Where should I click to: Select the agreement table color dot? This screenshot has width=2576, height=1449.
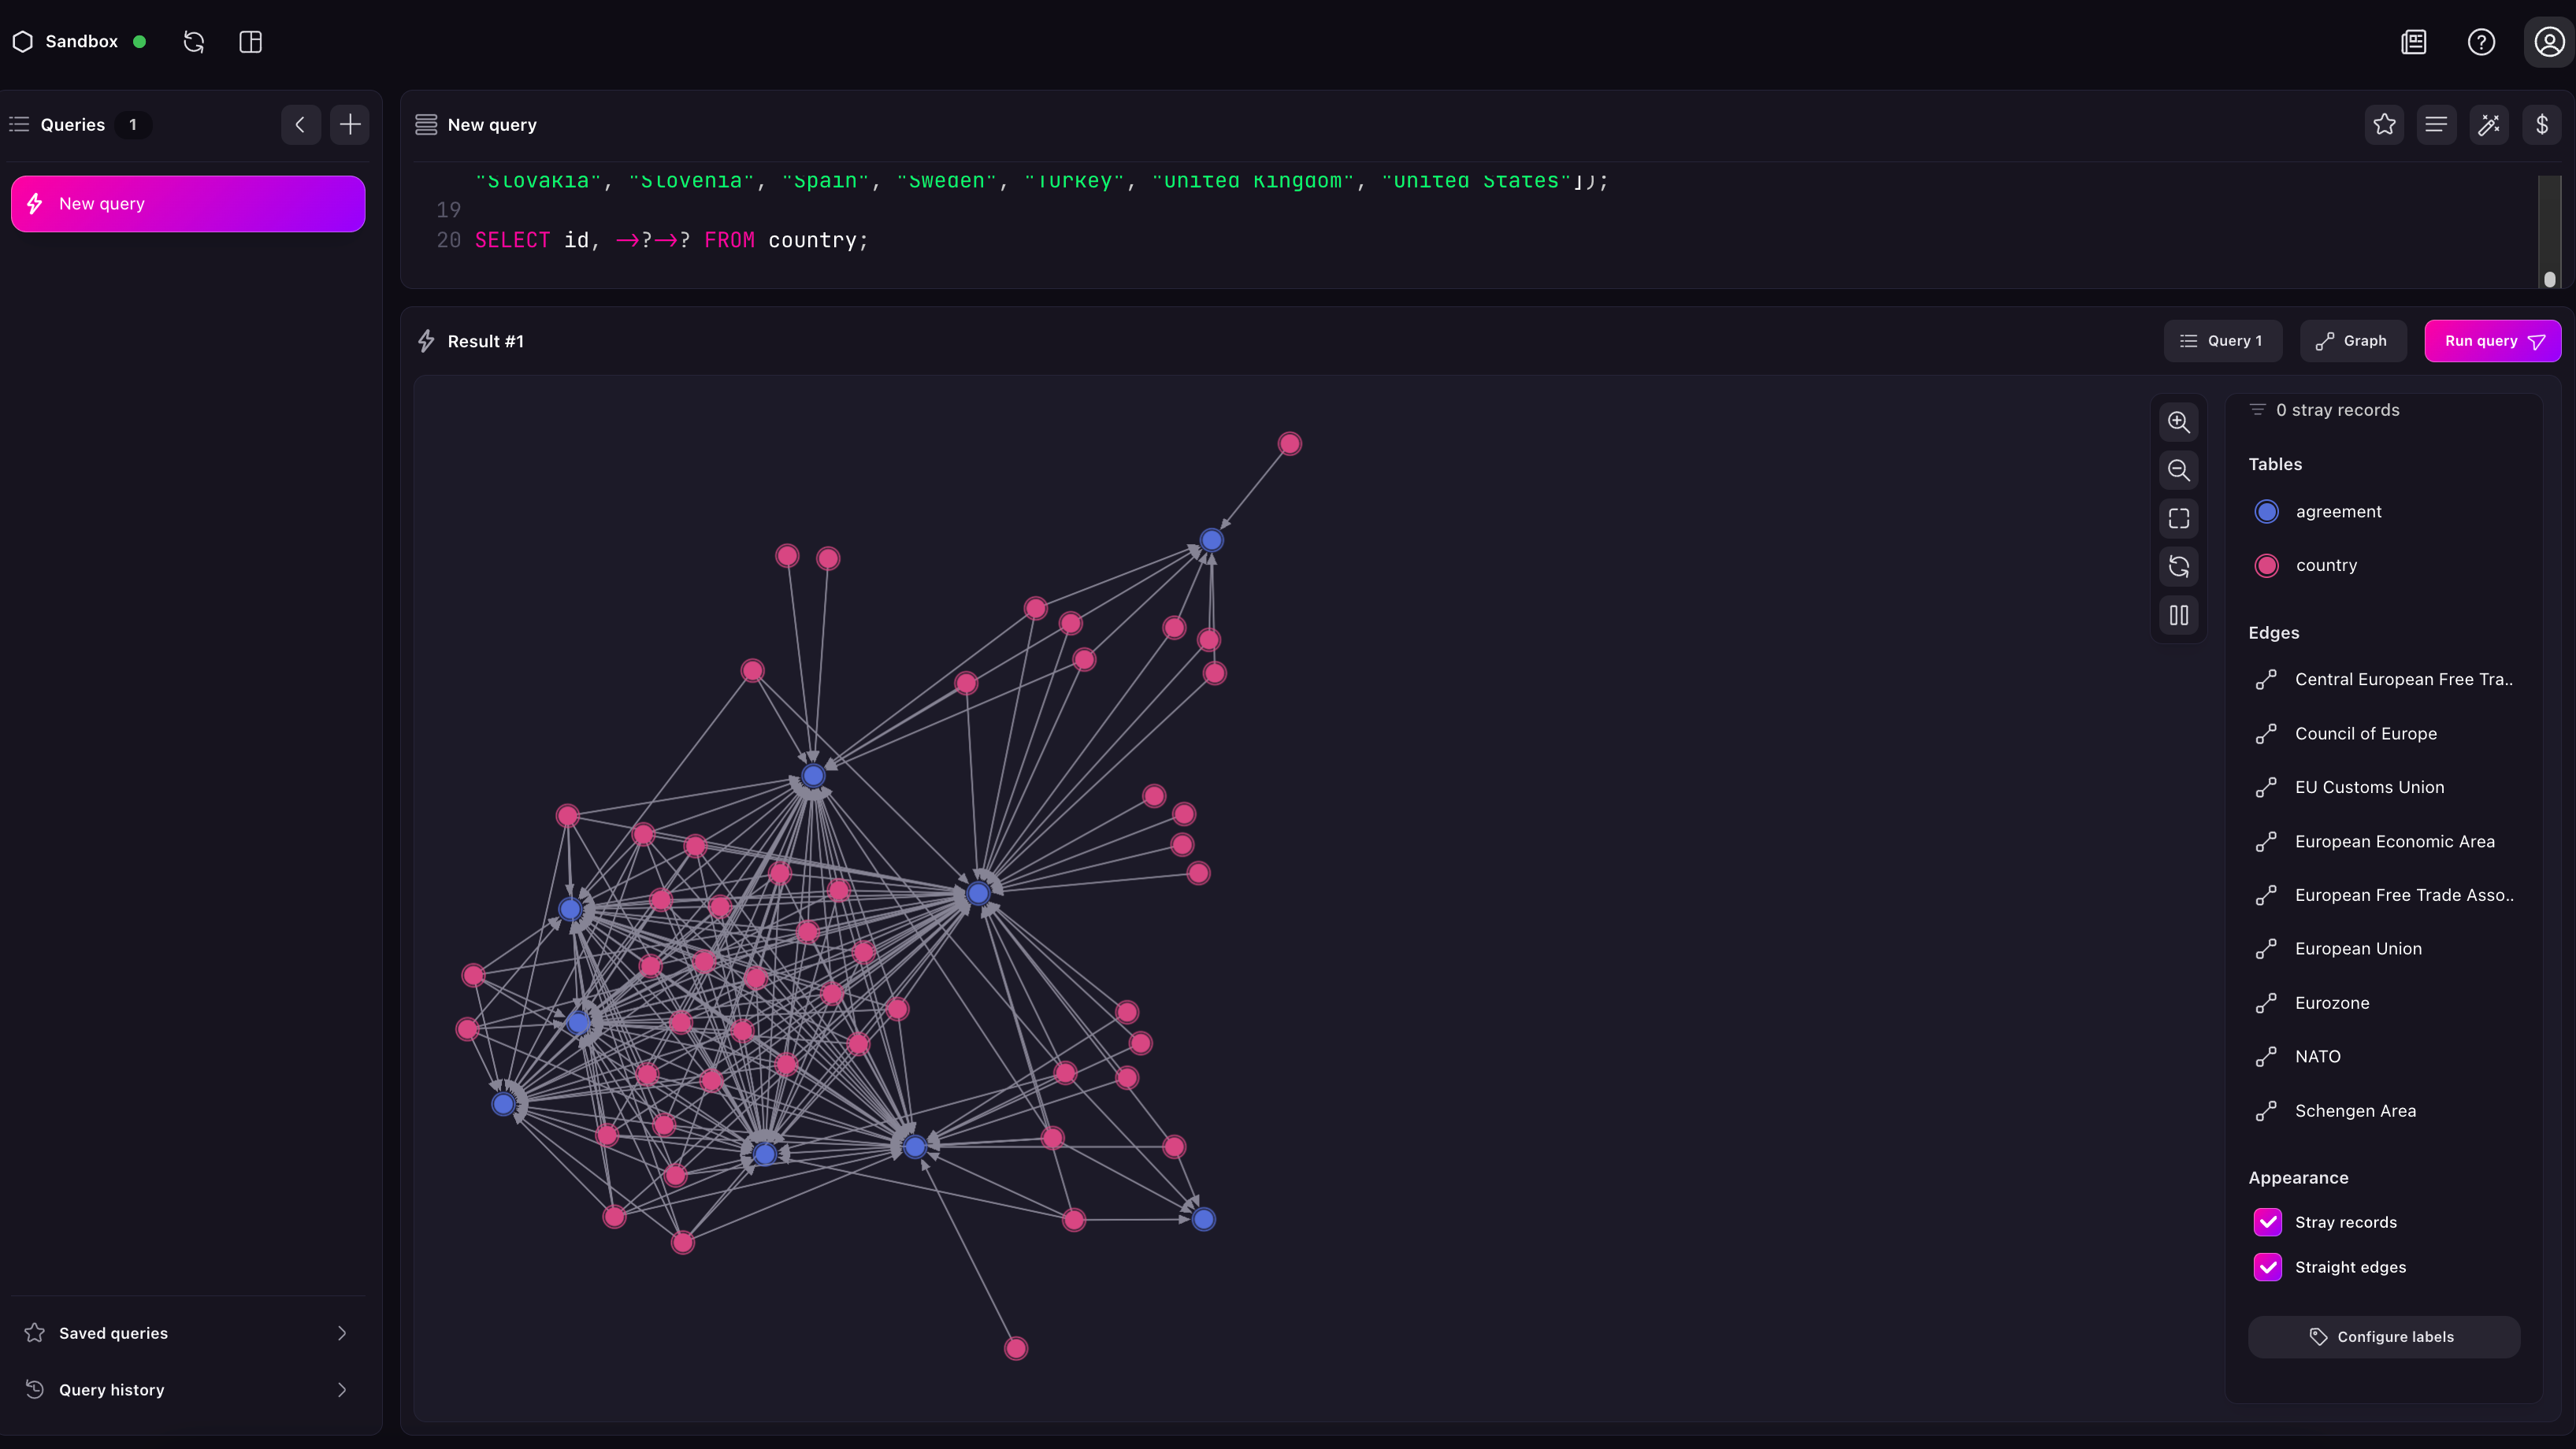click(x=2267, y=511)
